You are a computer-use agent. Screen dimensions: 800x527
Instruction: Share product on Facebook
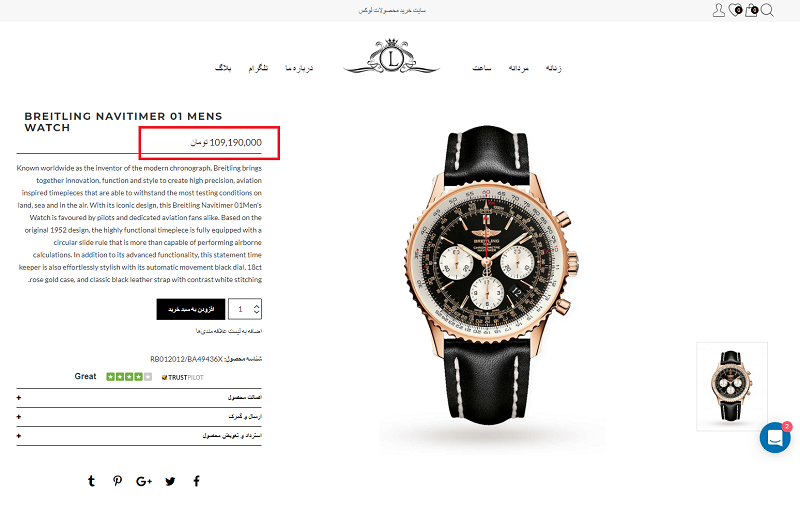[x=196, y=481]
